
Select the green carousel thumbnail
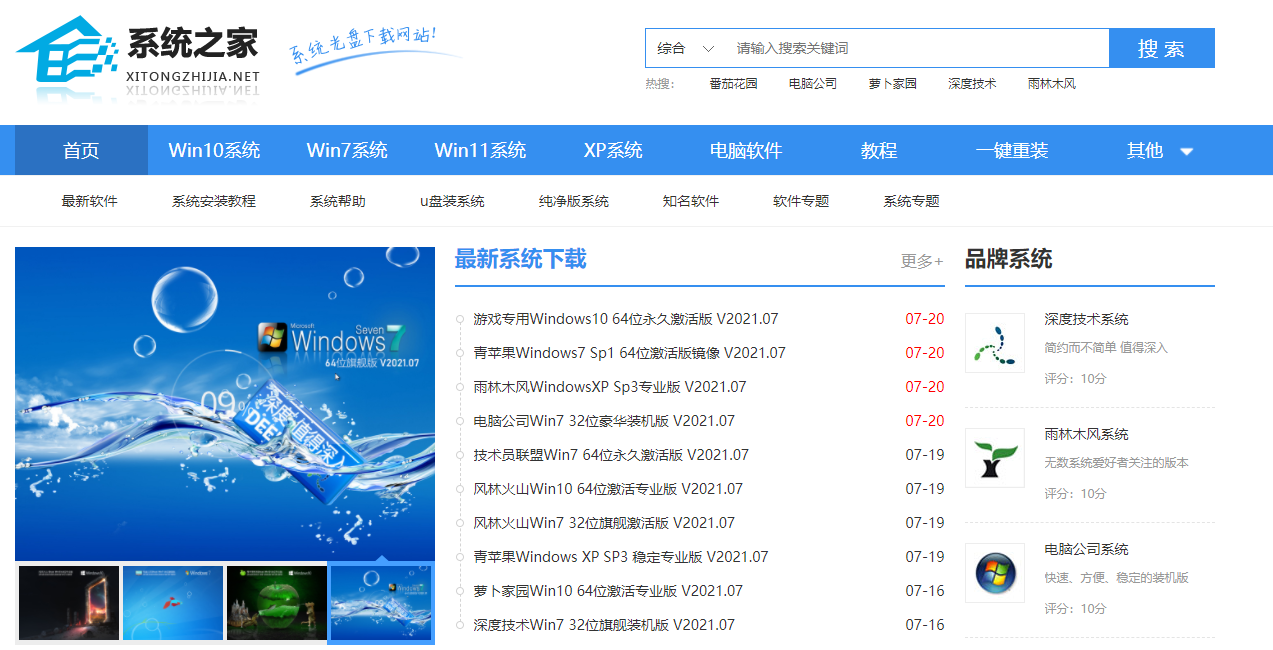coord(277,603)
